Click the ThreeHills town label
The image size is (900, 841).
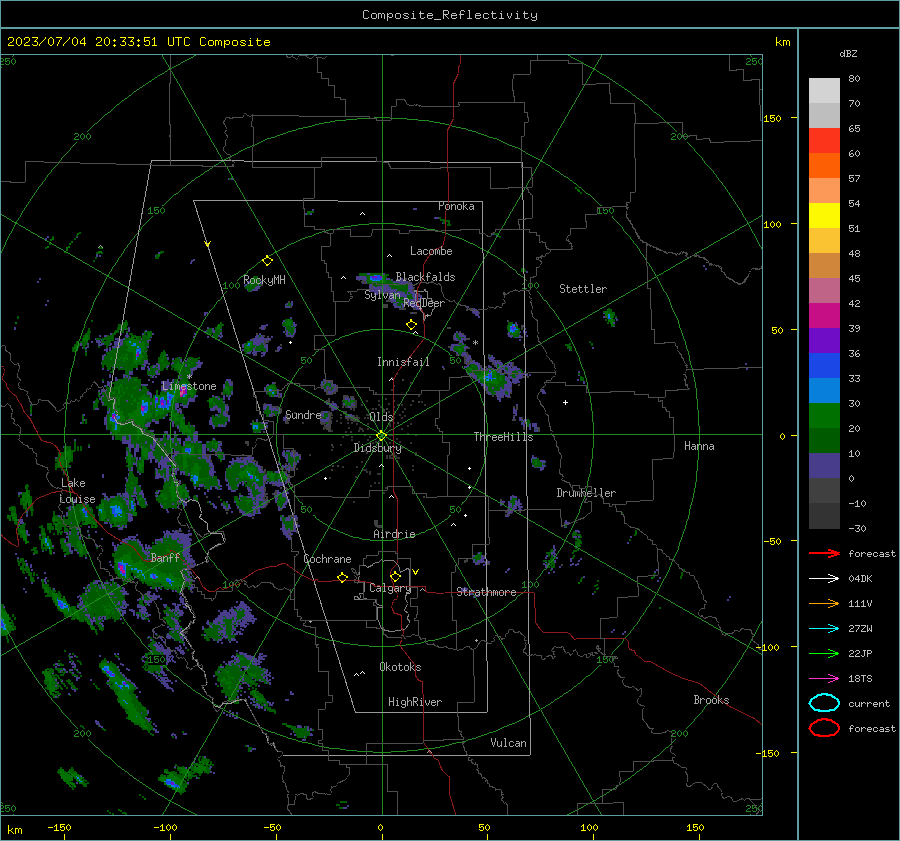tap(503, 437)
